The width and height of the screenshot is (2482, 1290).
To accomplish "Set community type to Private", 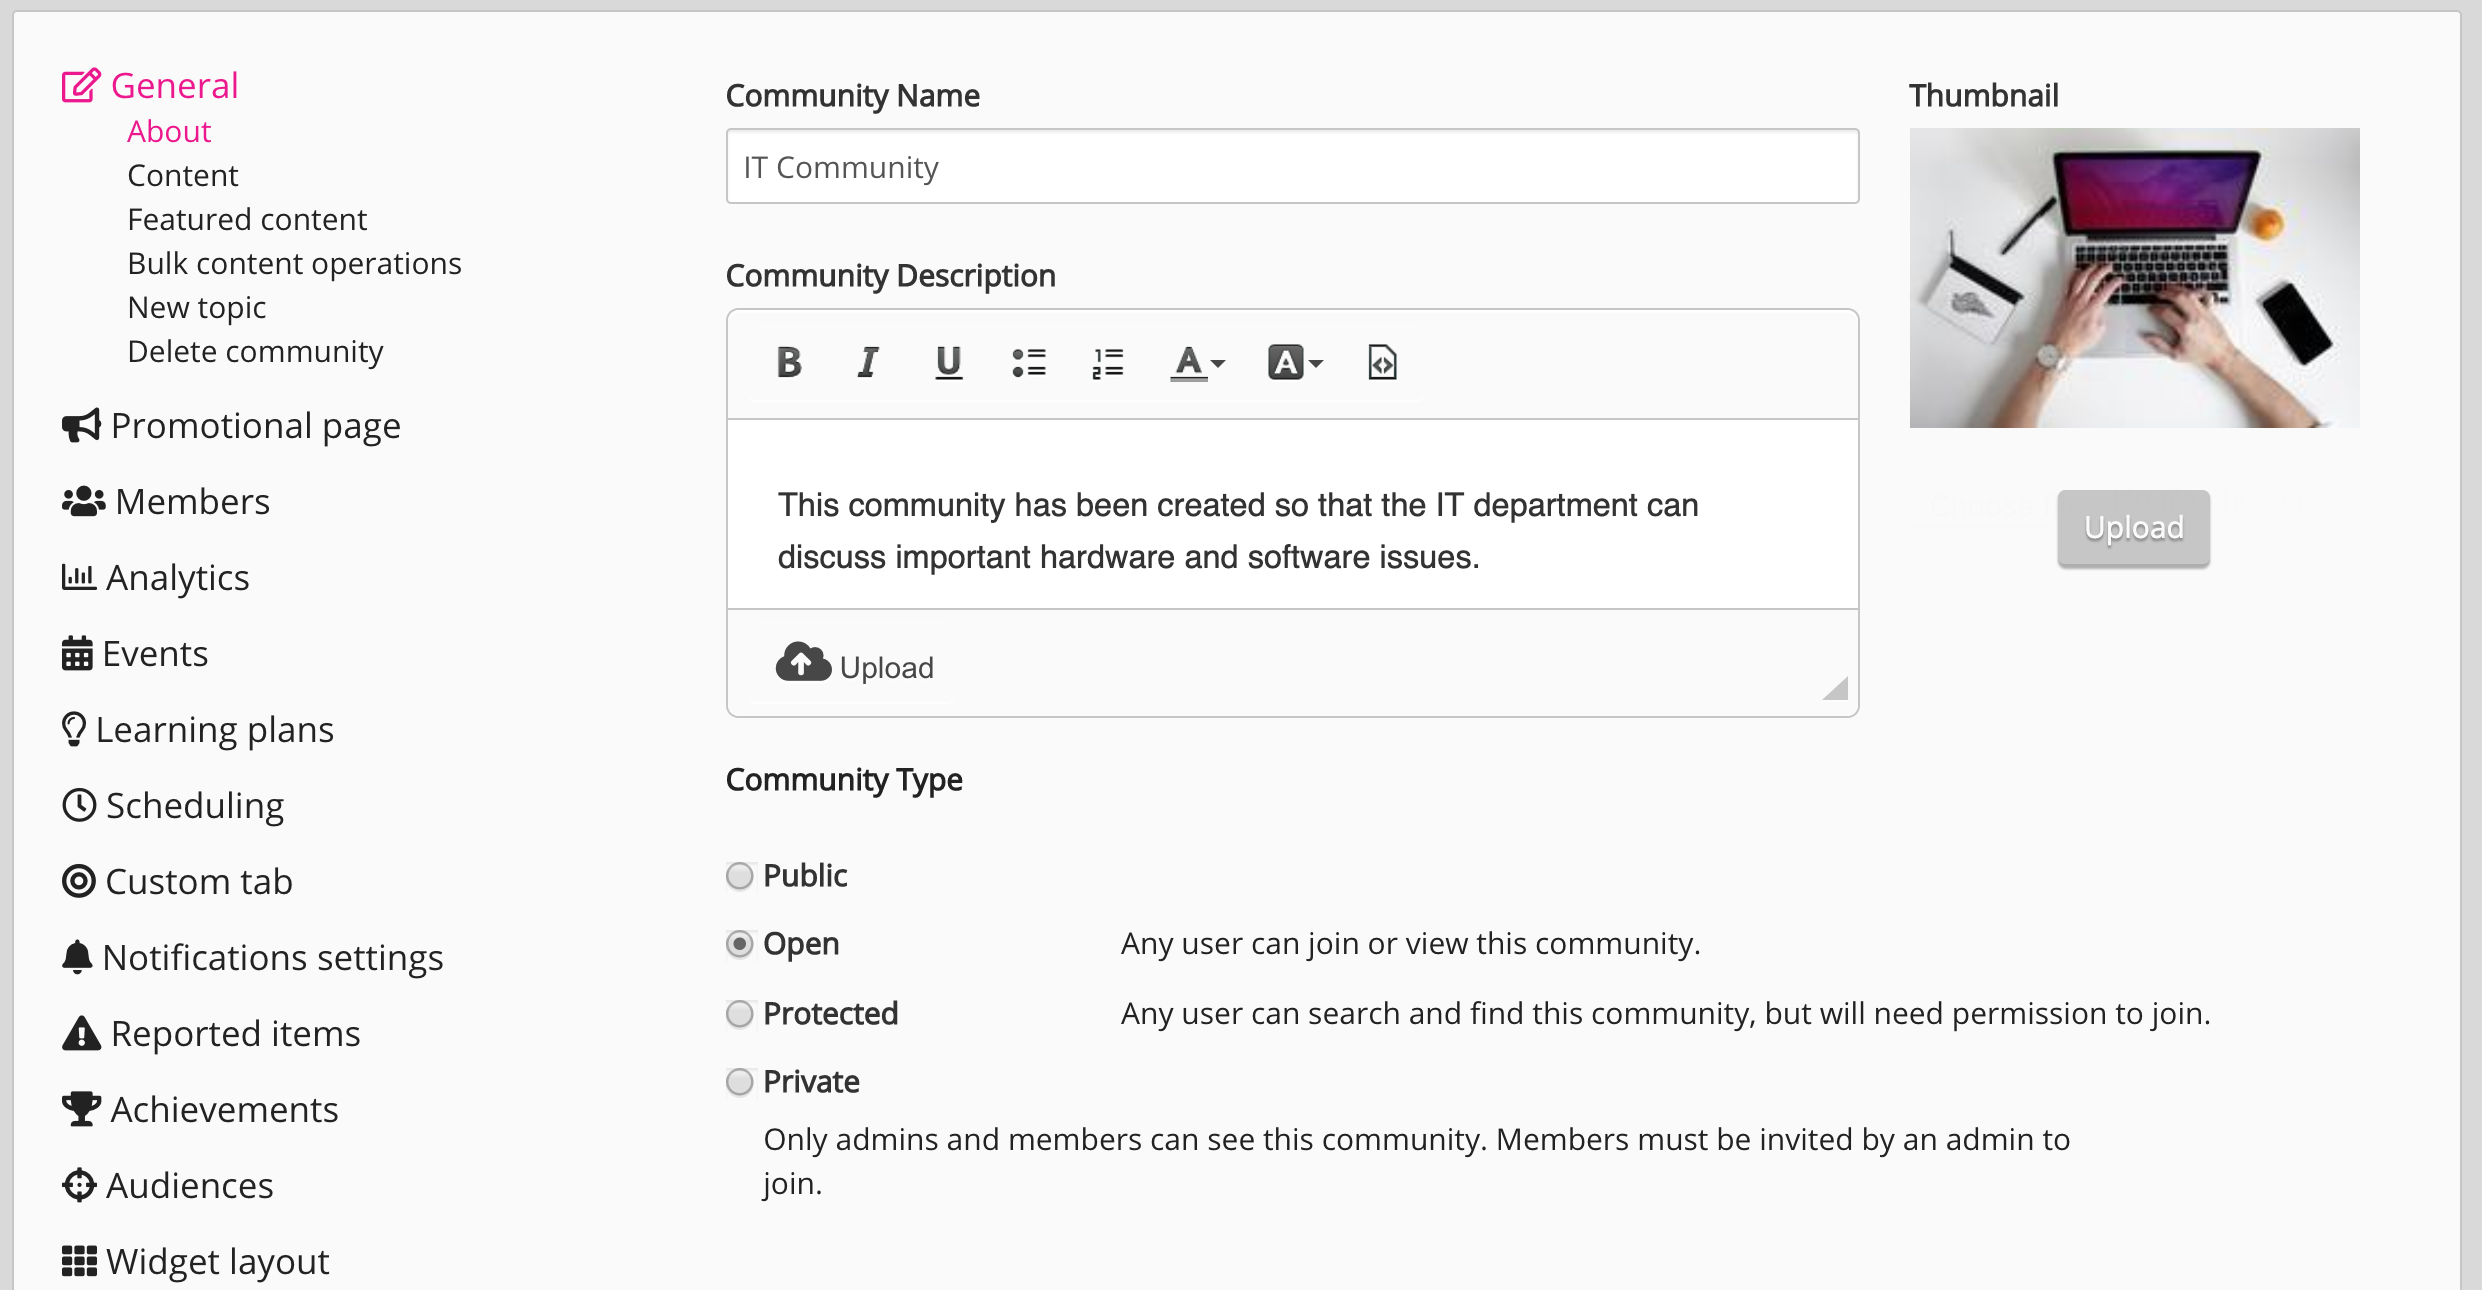I will coord(740,1082).
